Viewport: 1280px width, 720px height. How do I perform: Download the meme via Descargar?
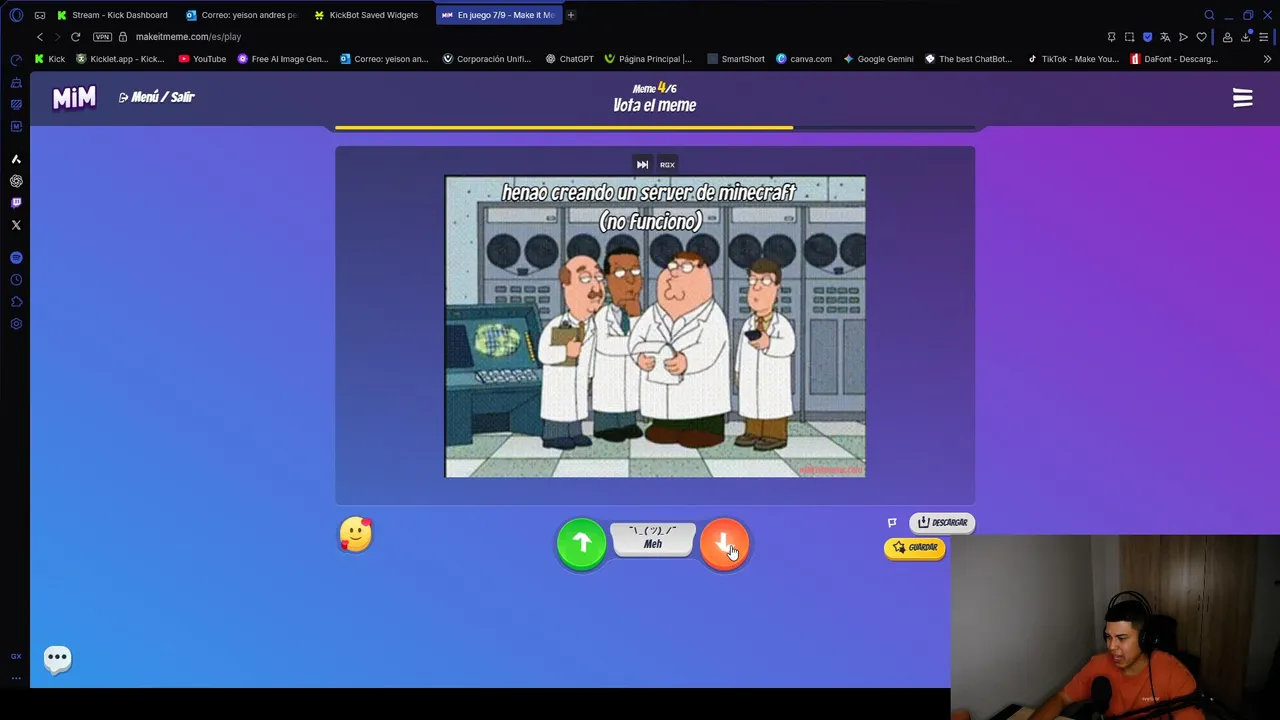pos(942,522)
